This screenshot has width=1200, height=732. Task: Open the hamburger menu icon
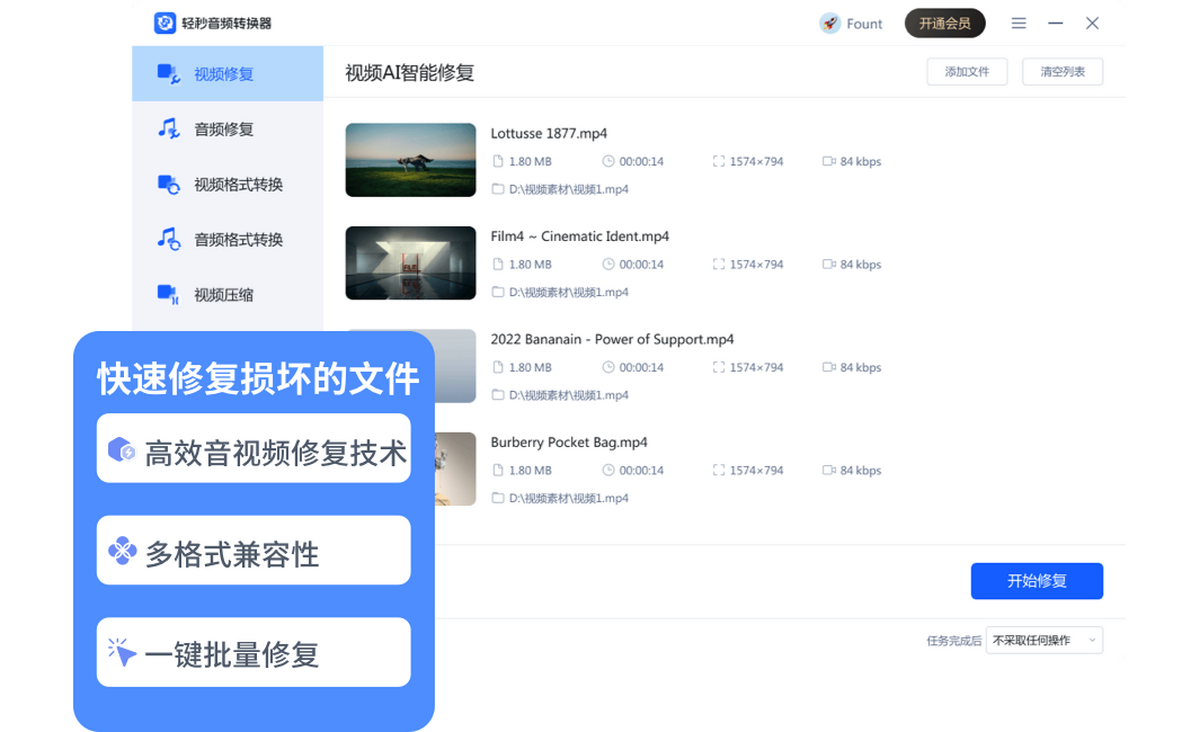1018,23
